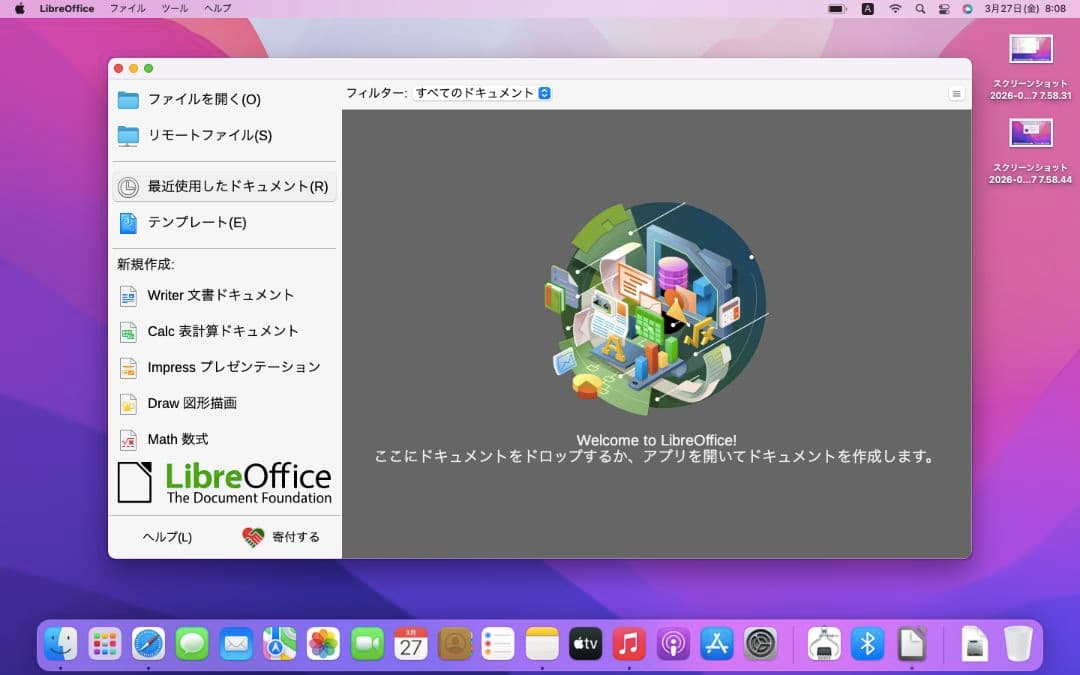Open Finder from the Dock

61,644
